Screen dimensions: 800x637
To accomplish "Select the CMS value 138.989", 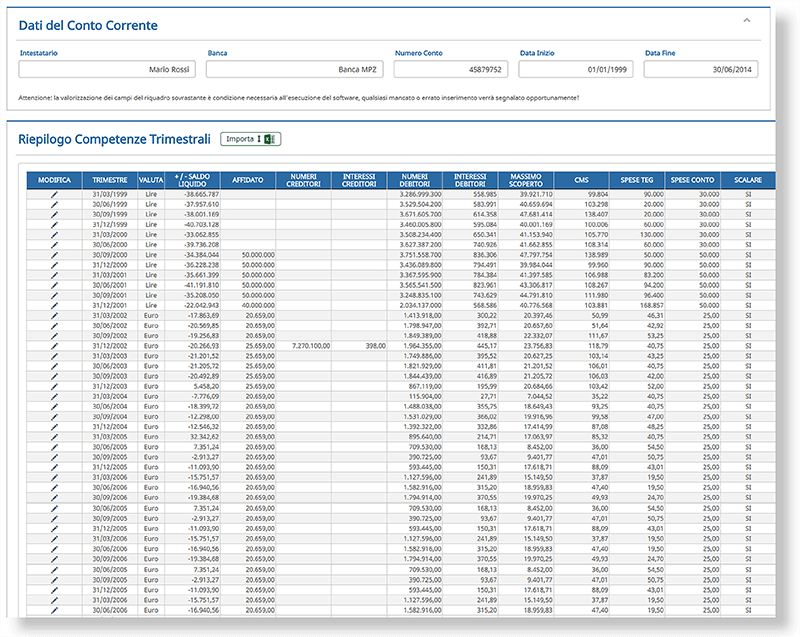I will 596,255.
